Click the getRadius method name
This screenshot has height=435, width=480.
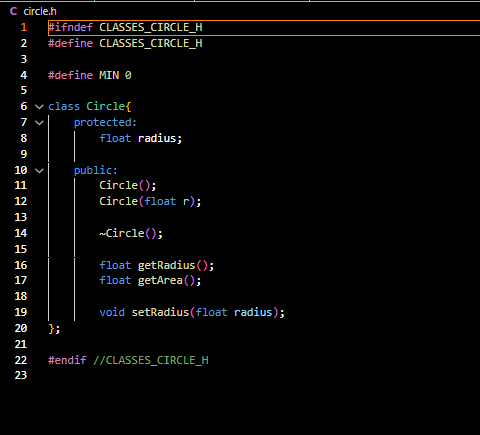click(166, 265)
